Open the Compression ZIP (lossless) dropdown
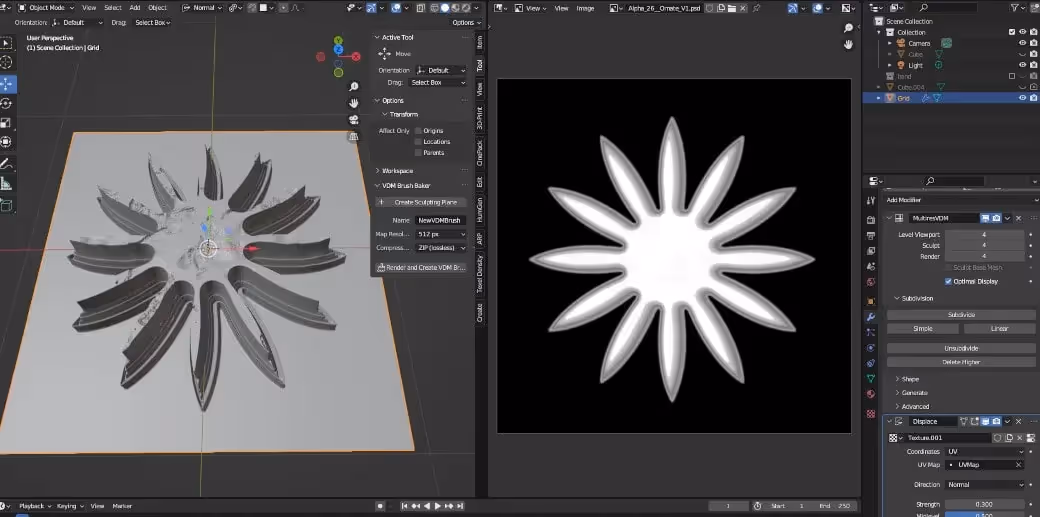Screen dimensions: 1040x517 441,248
